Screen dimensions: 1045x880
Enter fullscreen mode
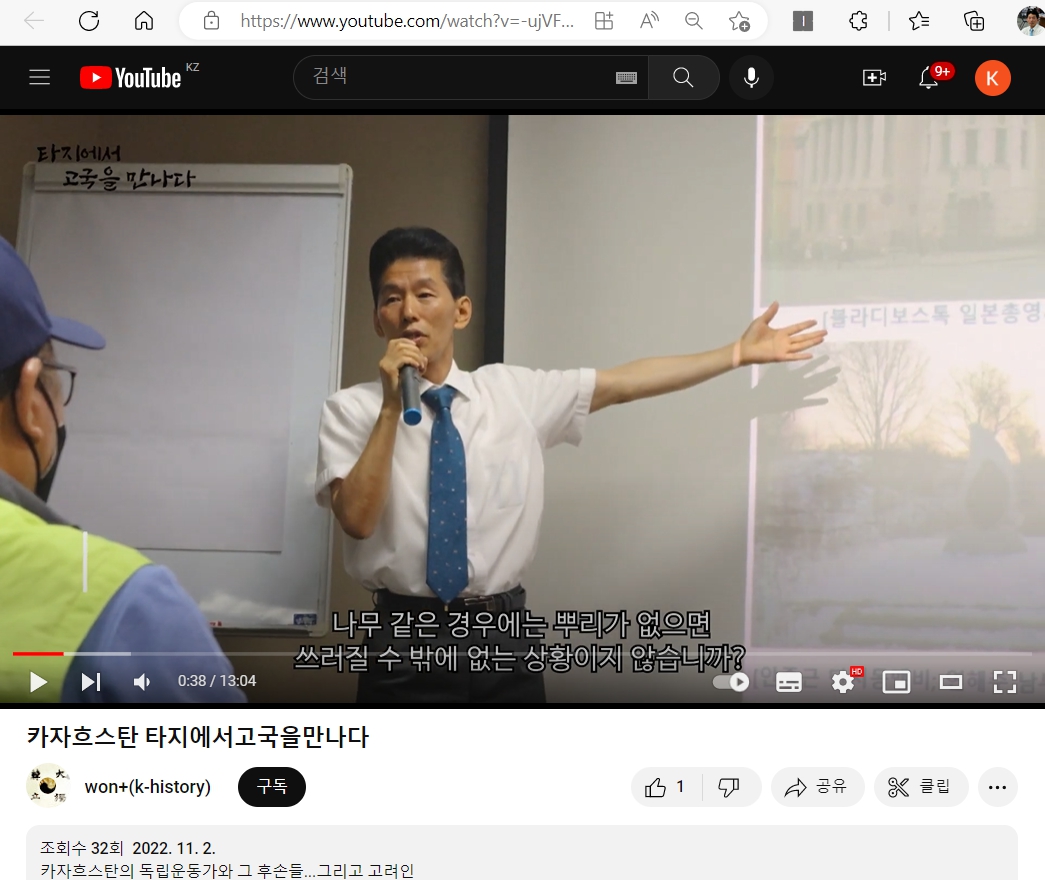(x=1004, y=681)
